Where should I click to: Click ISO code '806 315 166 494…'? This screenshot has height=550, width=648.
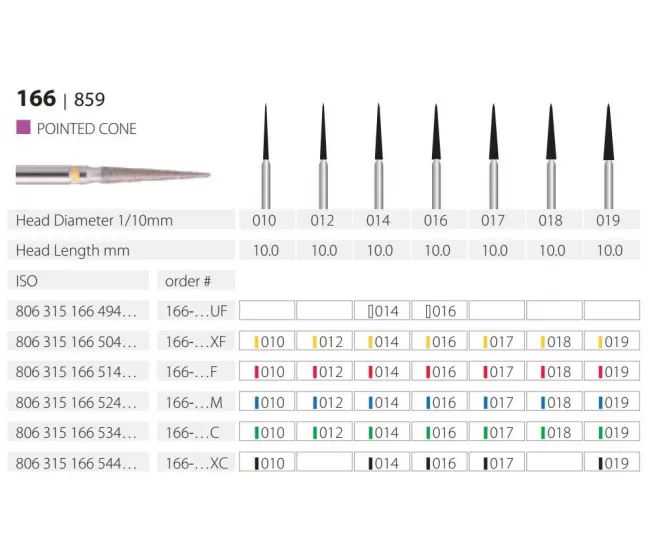76,311
